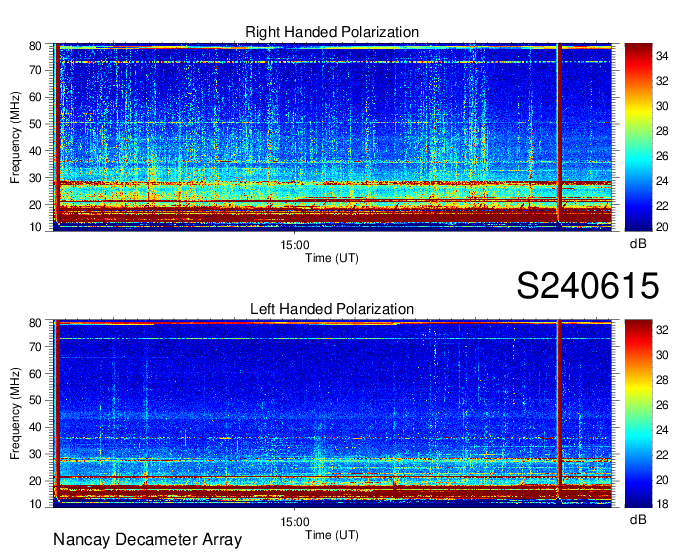This screenshot has width=680, height=552.
Task: Select the 80 MHz tick on the Left Handed axis
Action: click(36, 322)
